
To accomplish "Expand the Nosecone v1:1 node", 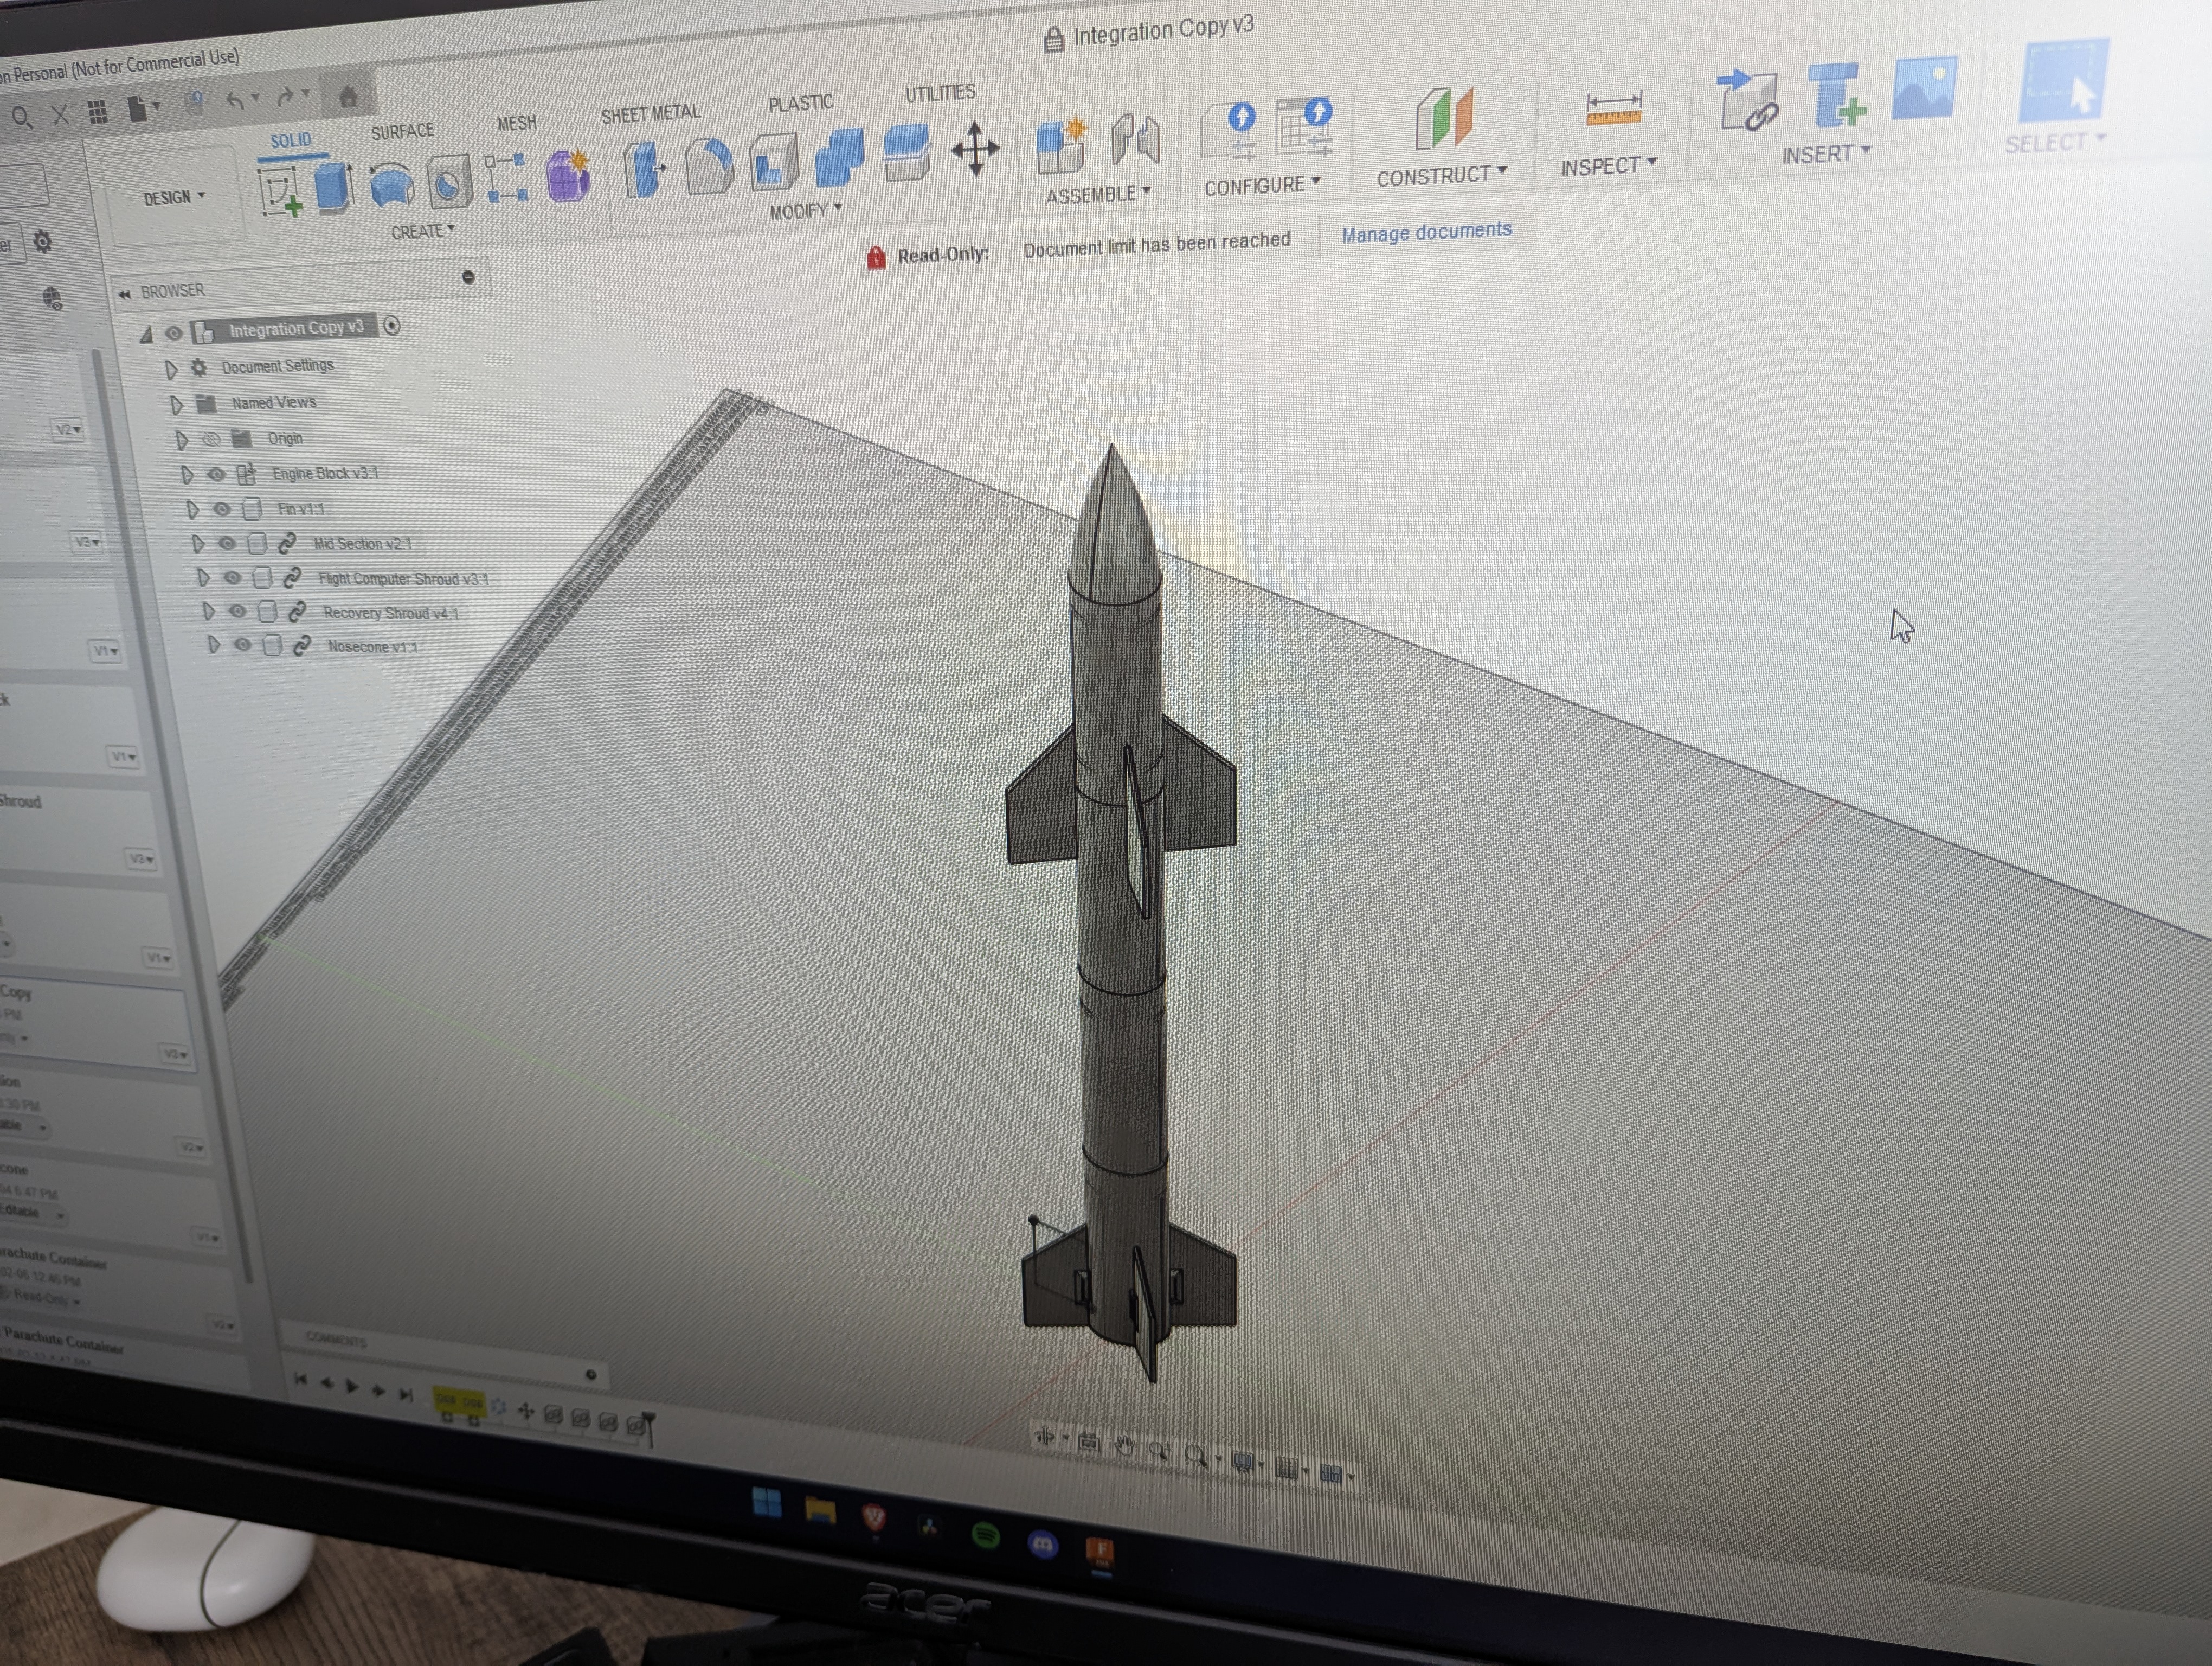I will [x=213, y=645].
